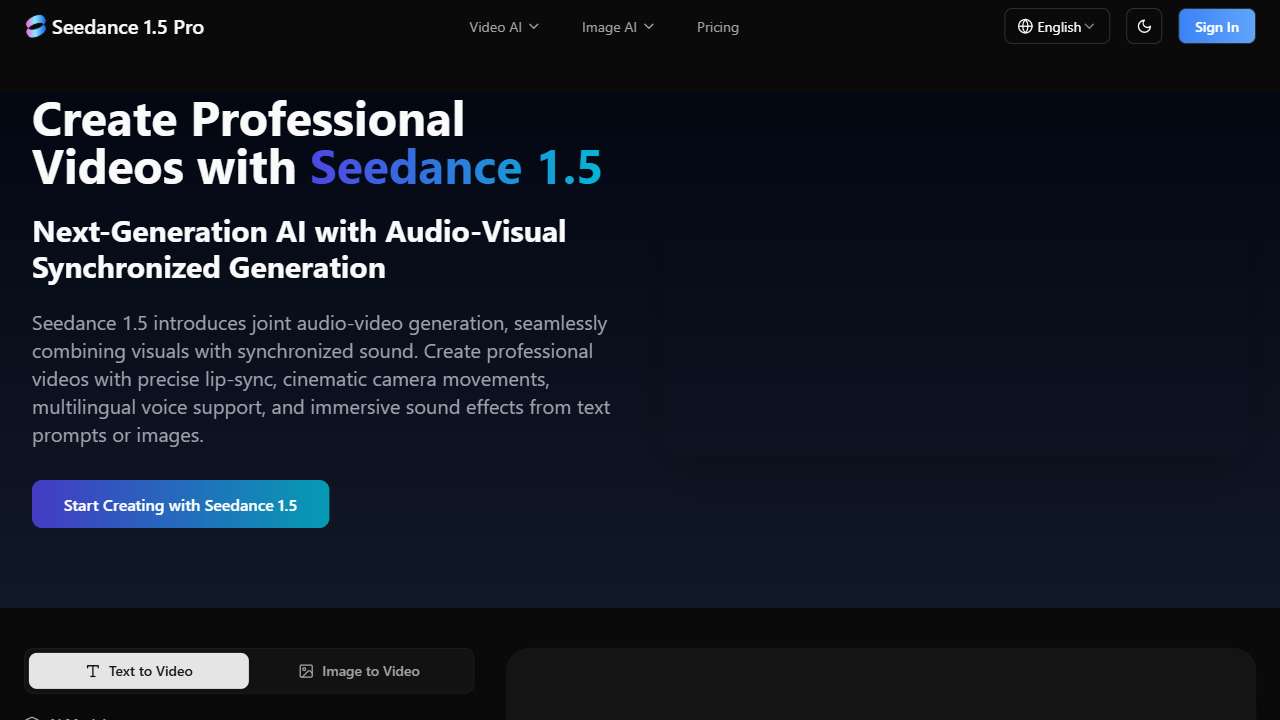Toggle dark mode with moon icon
Image resolution: width=1280 pixels, height=720 pixels.
coord(1144,27)
